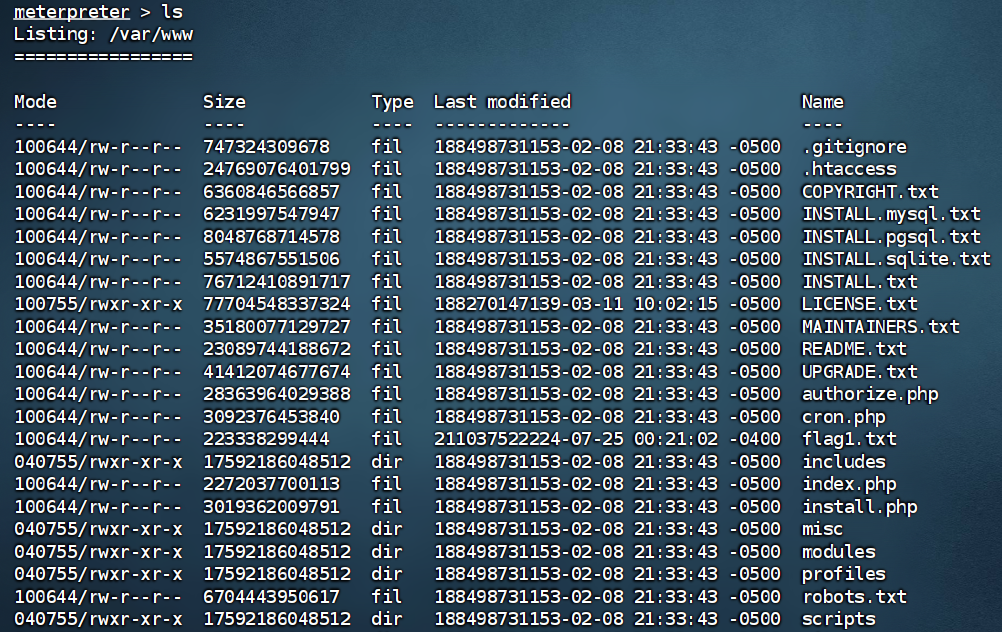
Task: Select the LICENSE.txt file name
Action: click(x=859, y=304)
